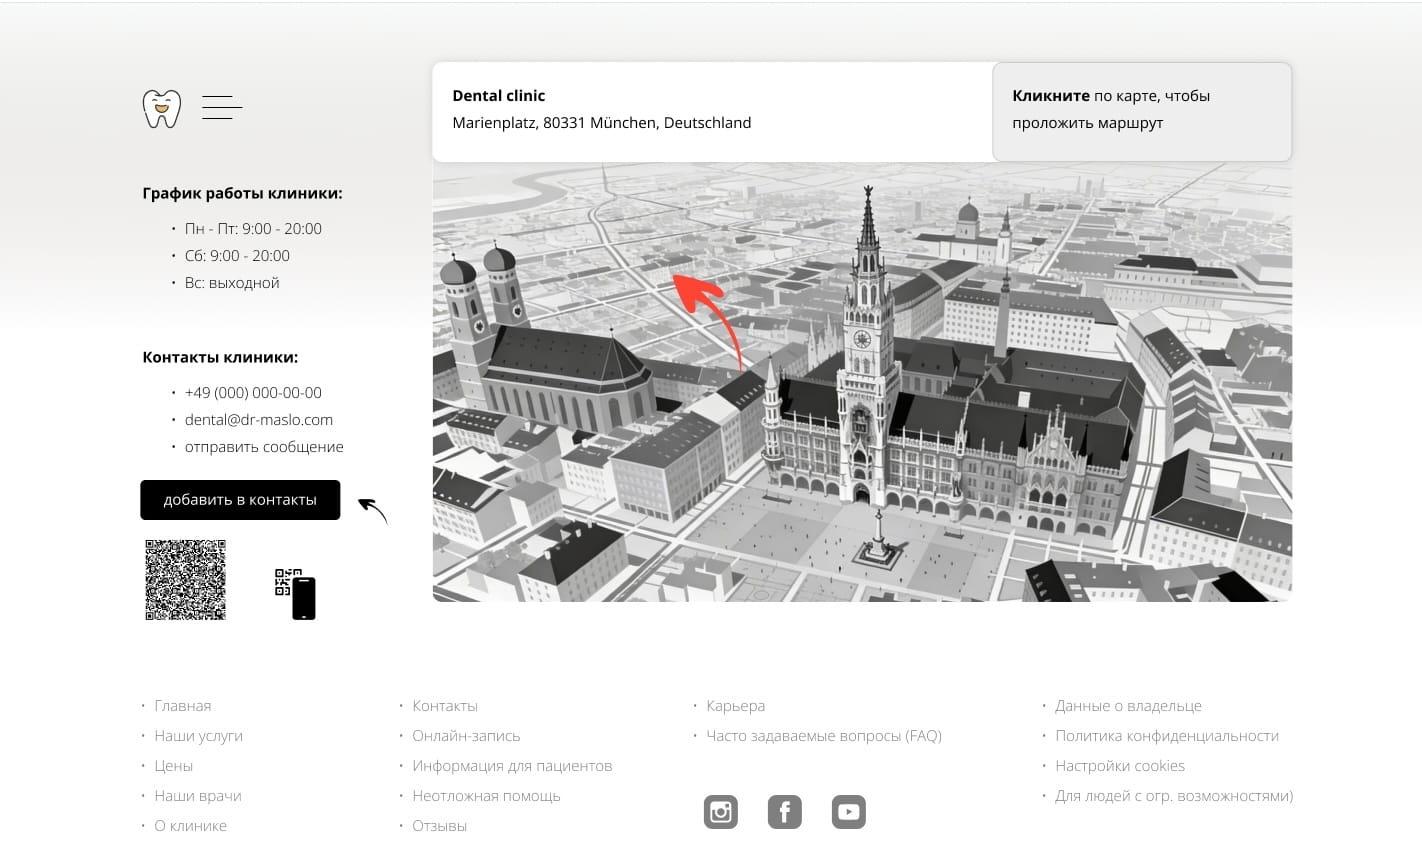Screen dimensions: 1422x855
Task: Open "Карьера" footer link
Action: tap(736, 706)
